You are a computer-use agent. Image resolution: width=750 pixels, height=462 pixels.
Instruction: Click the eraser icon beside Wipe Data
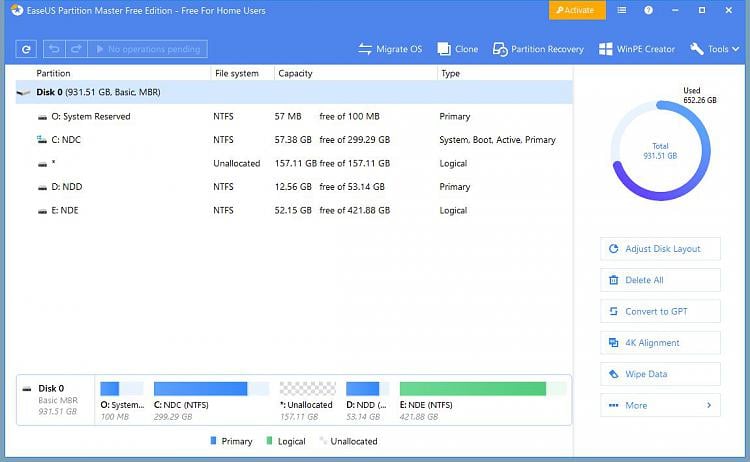pyautogui.click(x=614, y=374)
